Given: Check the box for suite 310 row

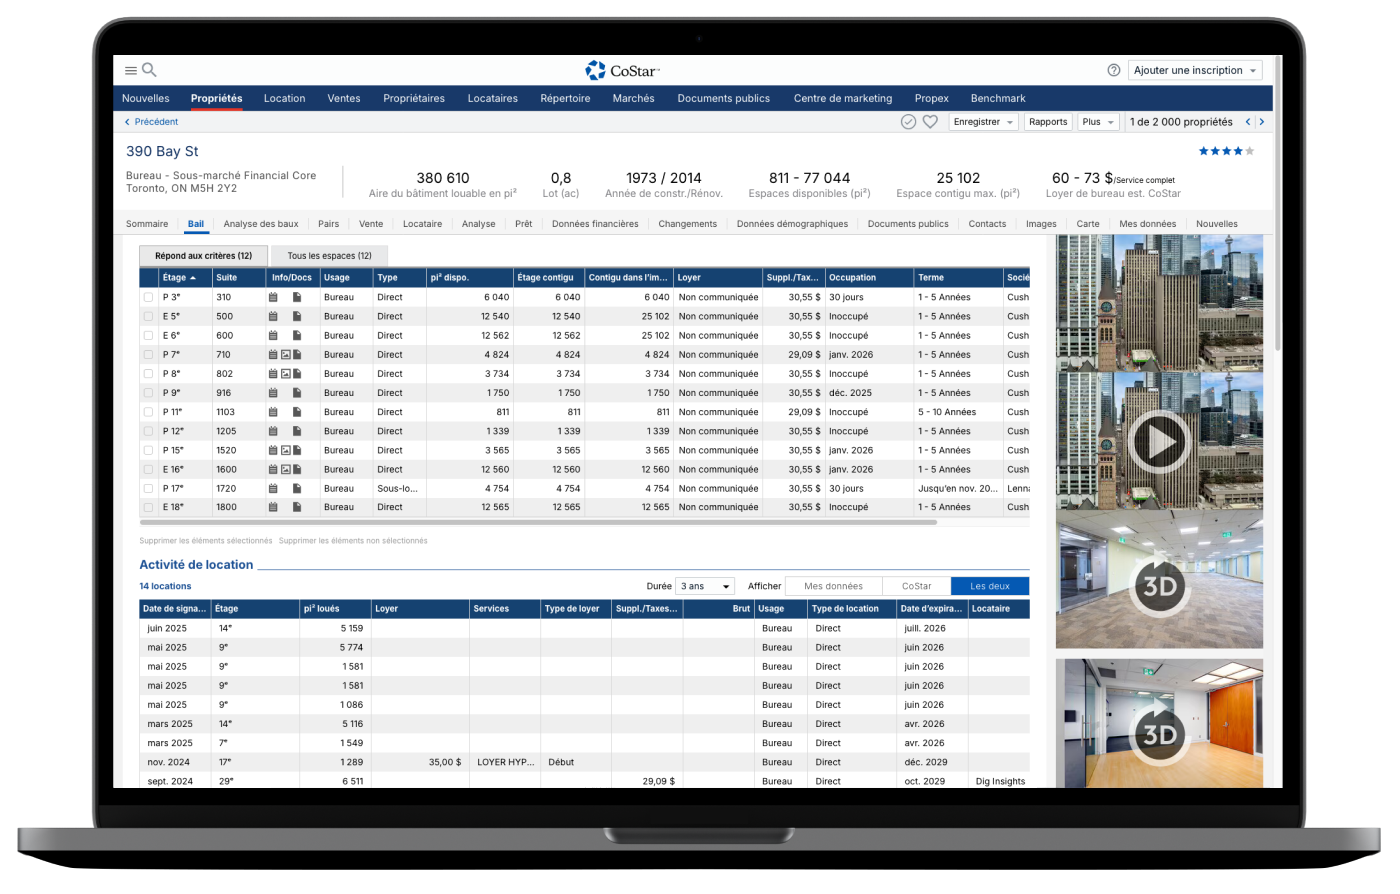Looking at the screenshot, I should (x=149, y=298).
